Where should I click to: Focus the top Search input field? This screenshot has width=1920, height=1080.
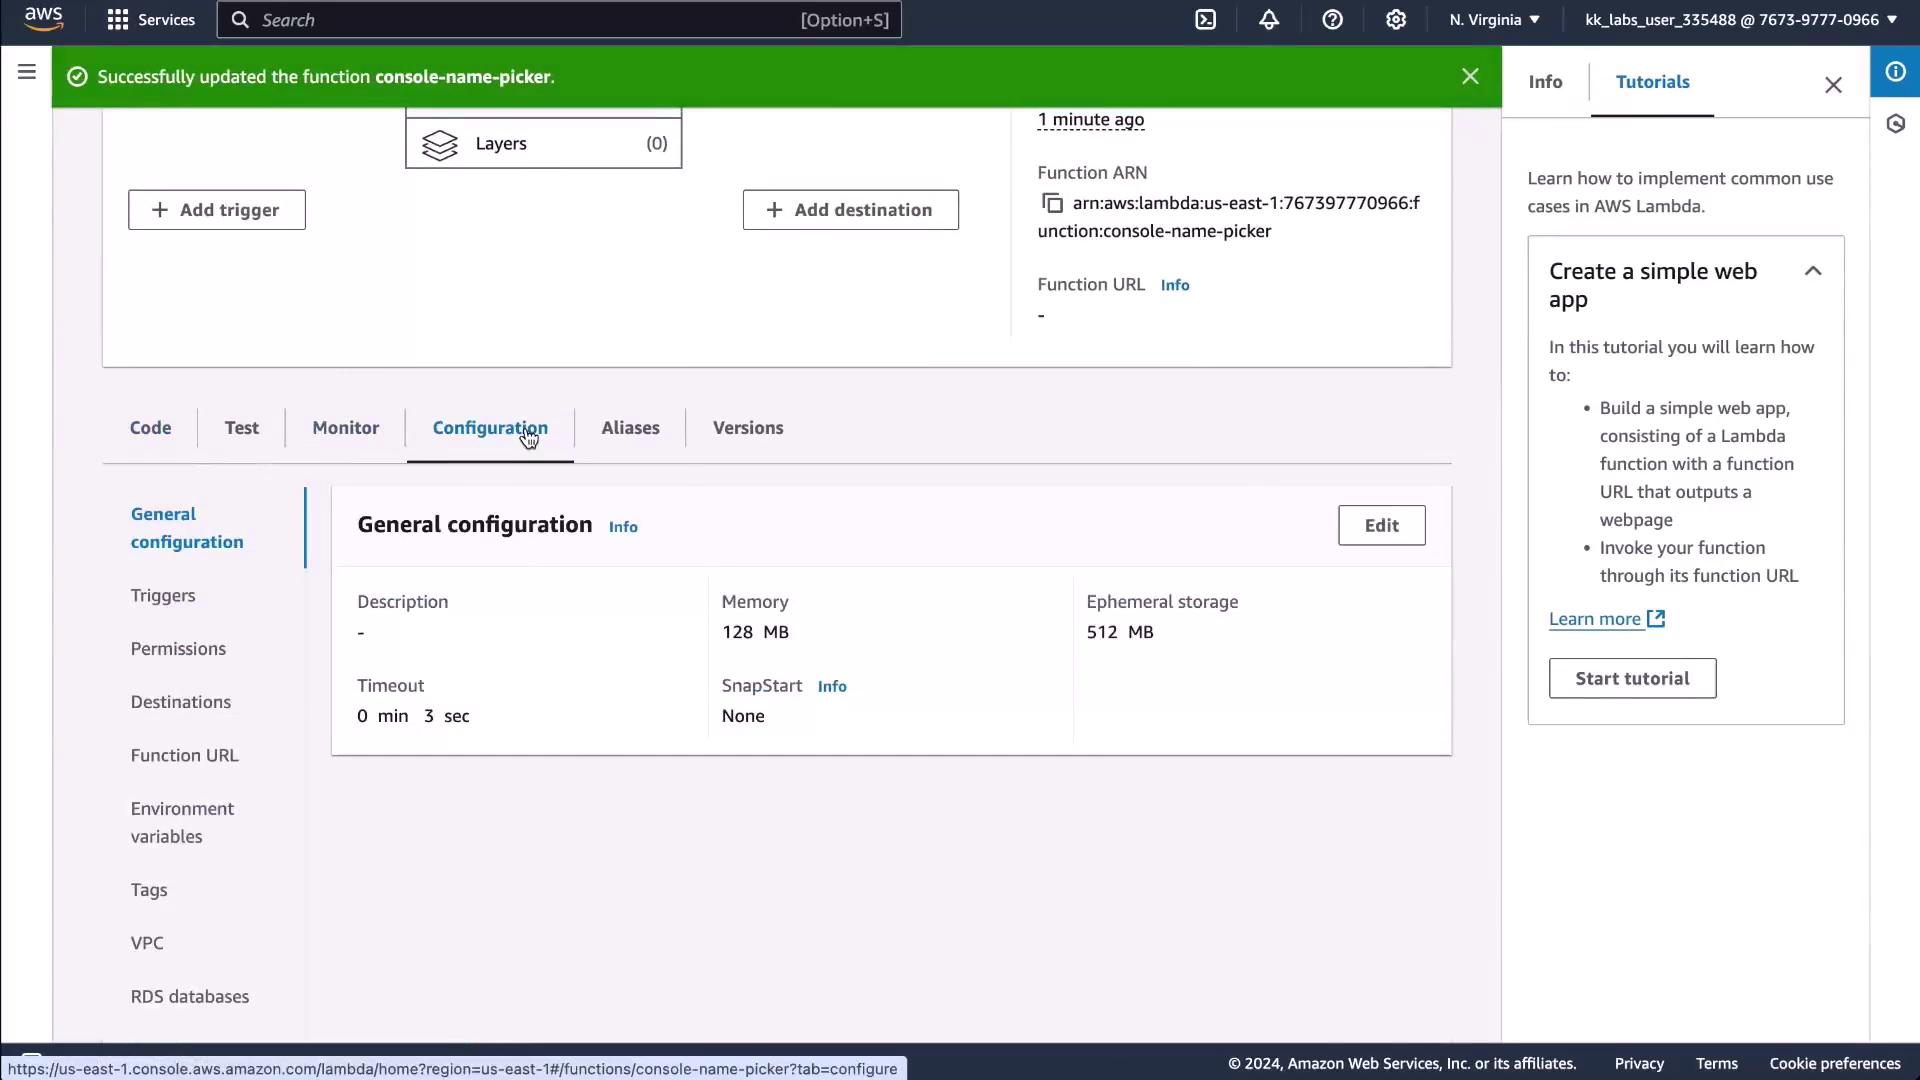pyautogui.click(x=559, y=20)
